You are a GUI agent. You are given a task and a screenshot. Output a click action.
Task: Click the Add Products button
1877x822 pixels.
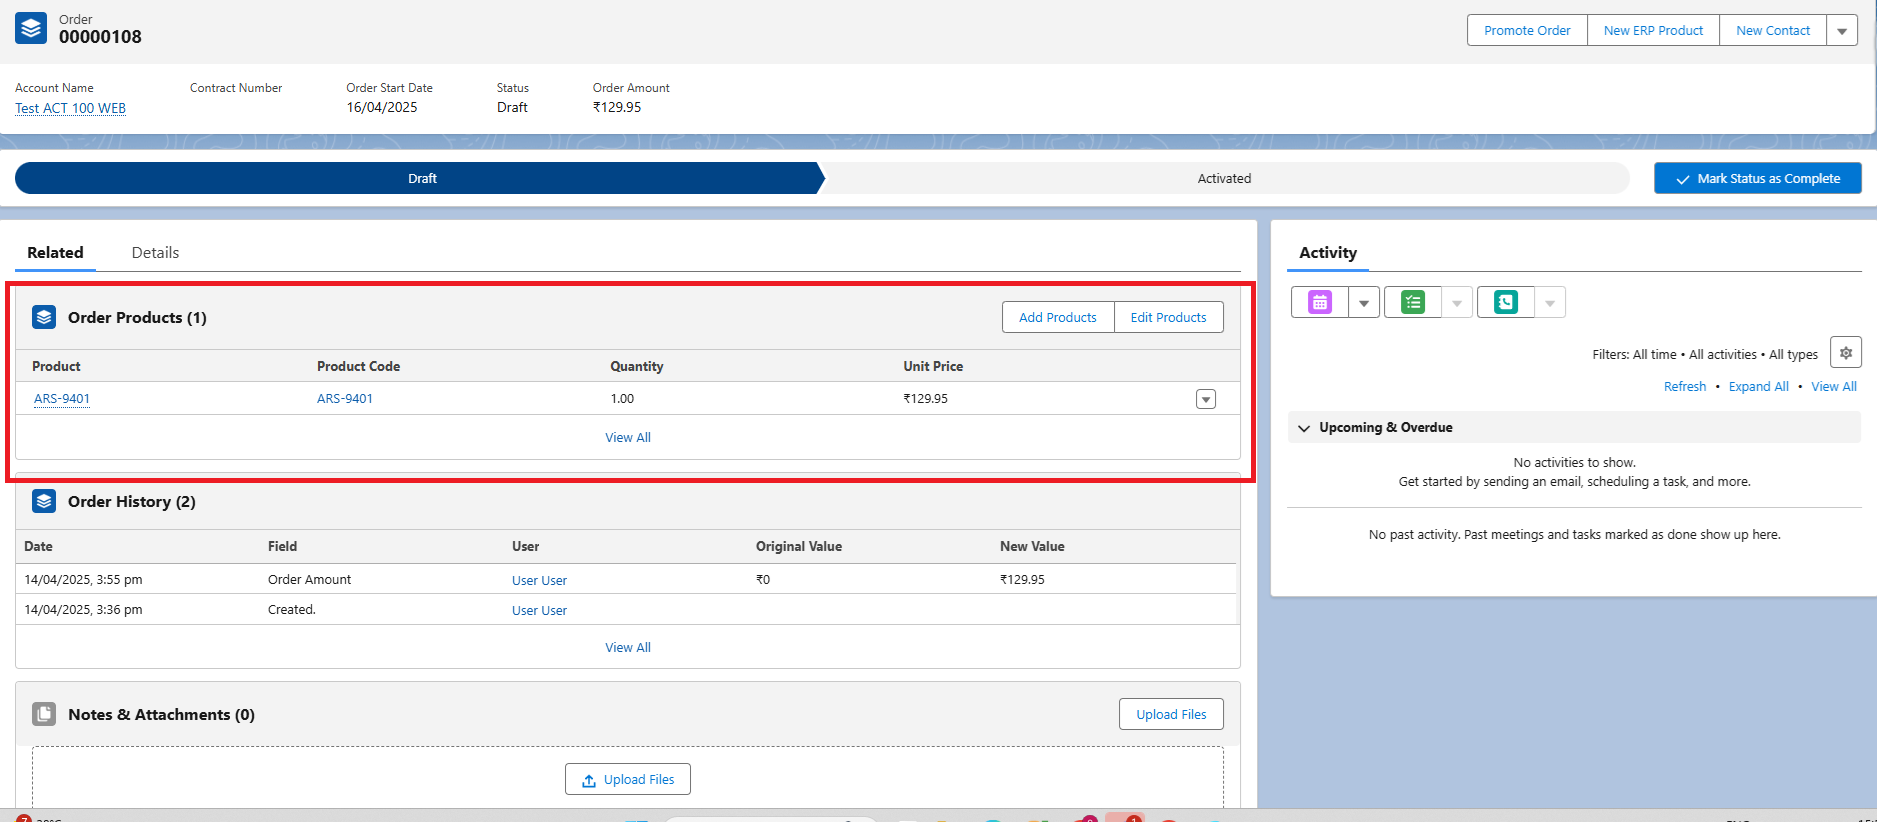tap(1058, 317)
